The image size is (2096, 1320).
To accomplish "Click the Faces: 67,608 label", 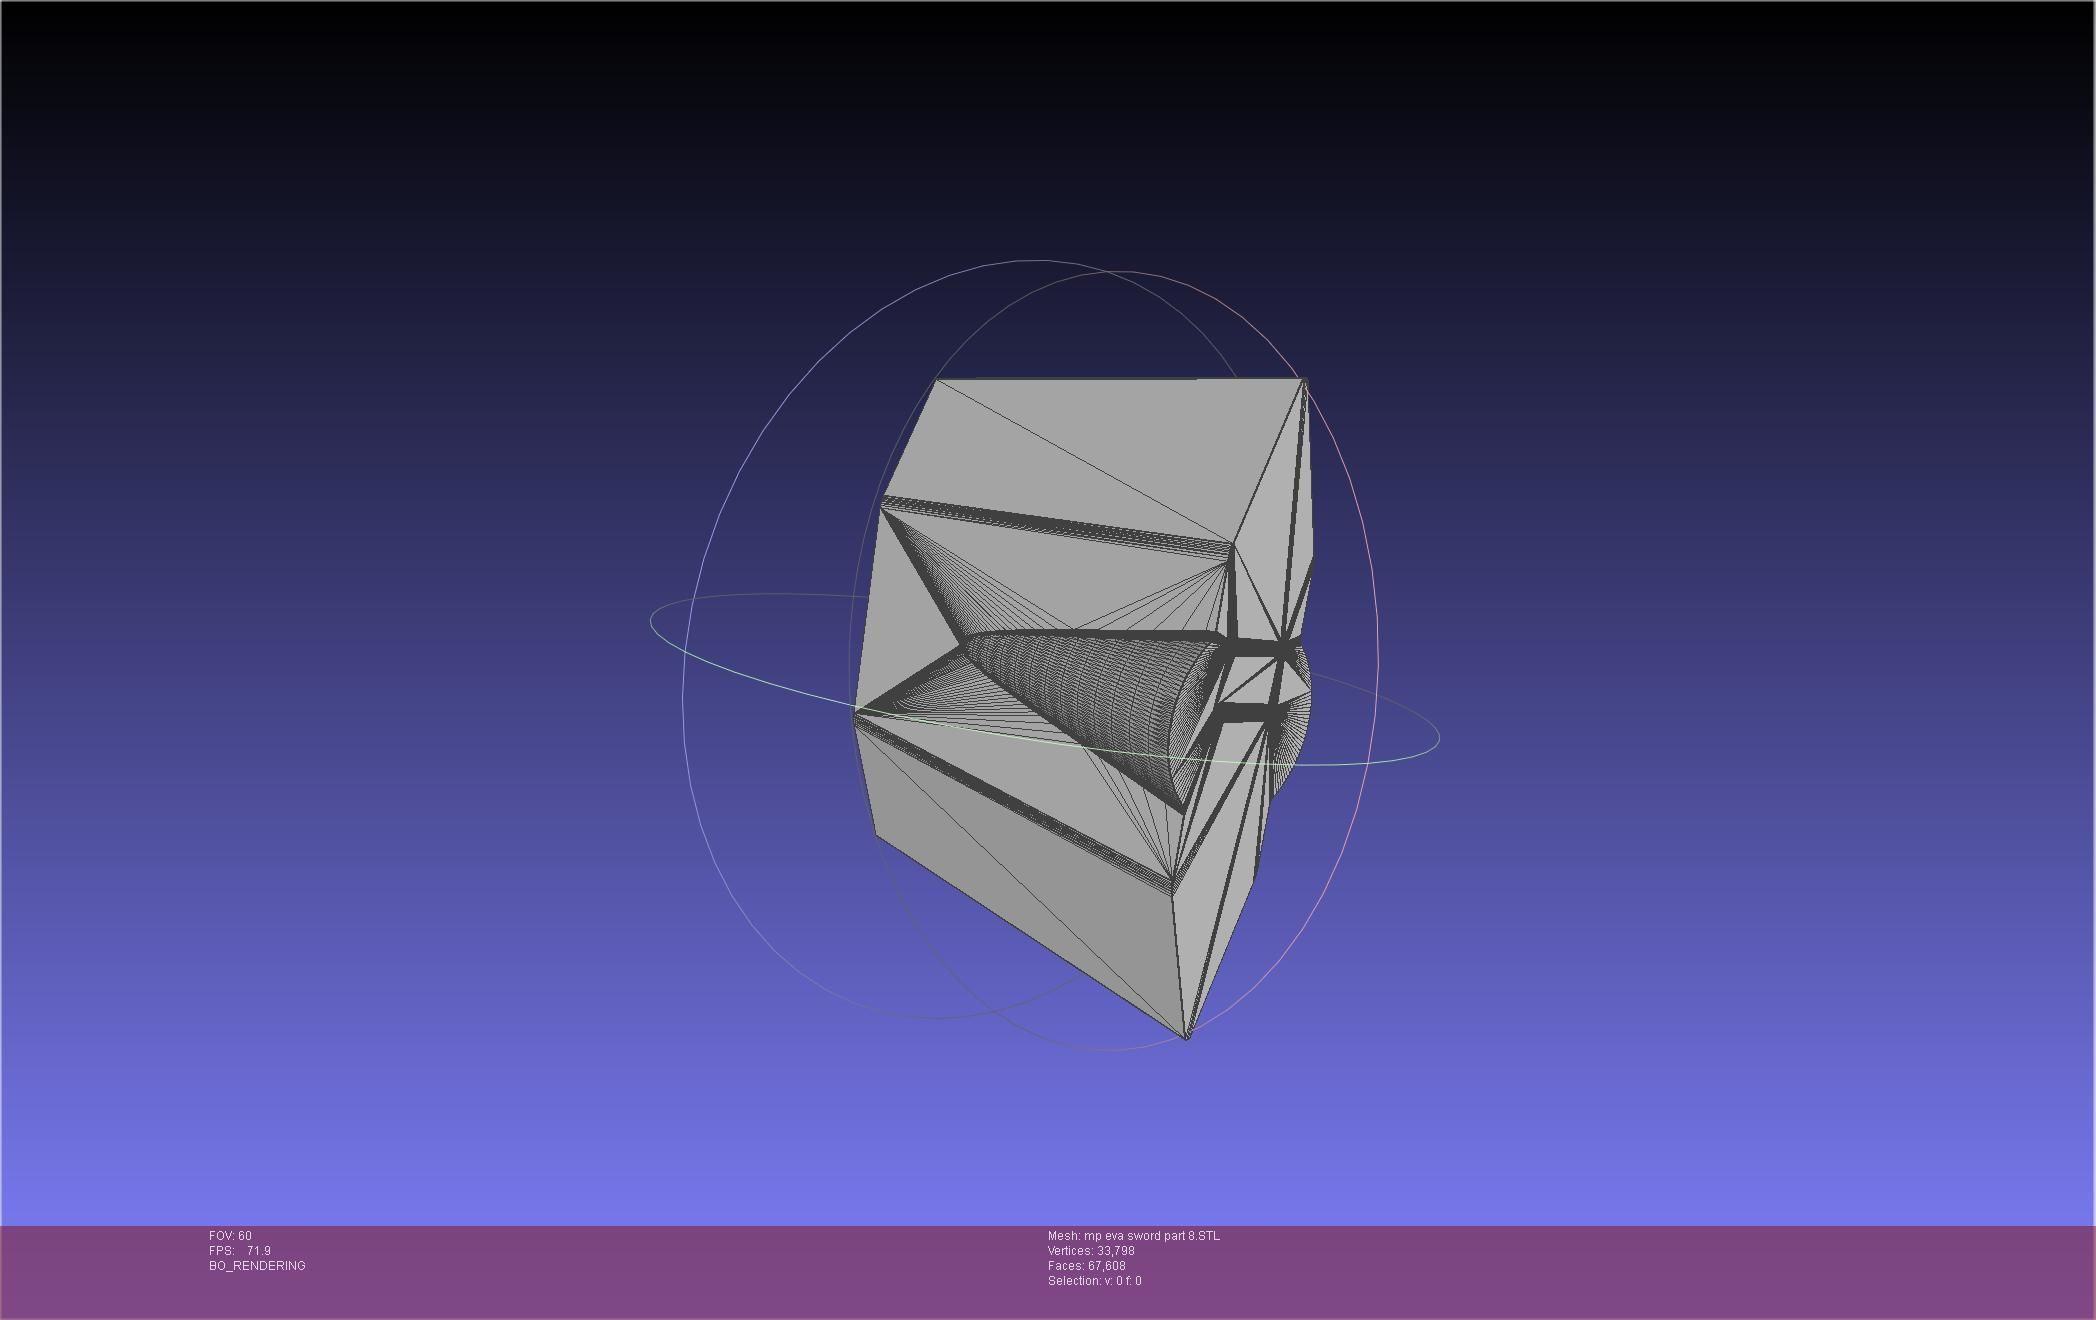I will tap(1086, 1266).
